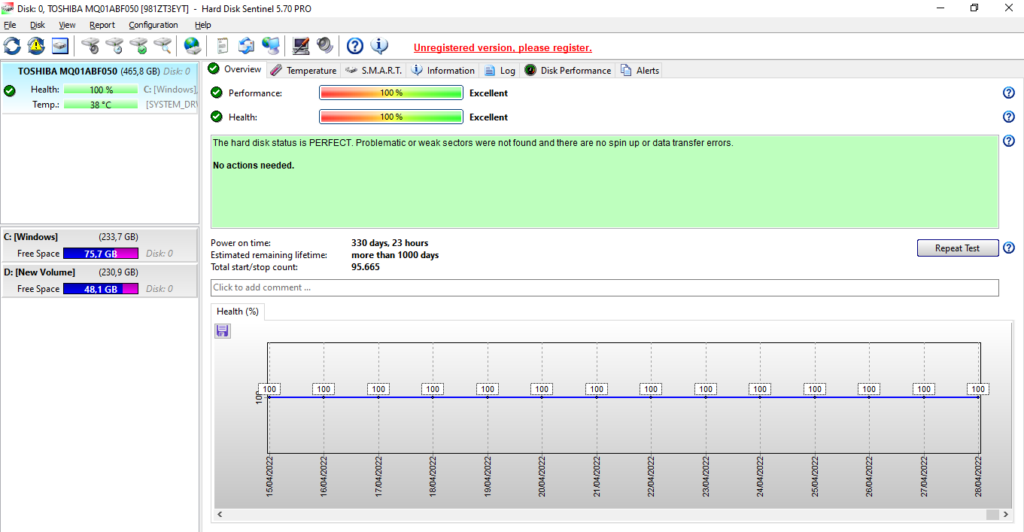The image size is (1024, 532).
Task: Click the 100 data point at 21.04.2022
Action: pyautogui.click(x=596, y=389)
